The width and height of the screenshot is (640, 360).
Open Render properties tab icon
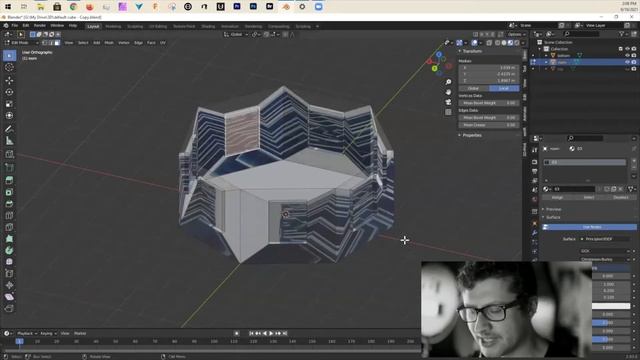click(x=535, y=162)
